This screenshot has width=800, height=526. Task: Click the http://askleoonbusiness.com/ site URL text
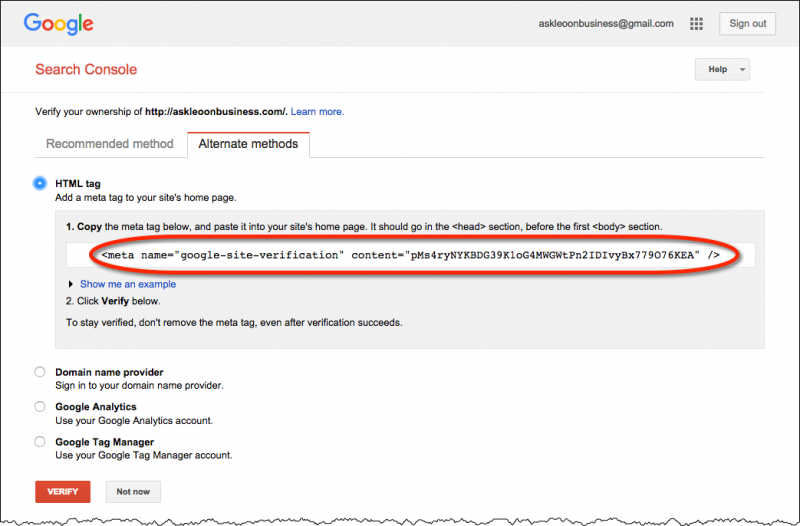pos(216,112)
